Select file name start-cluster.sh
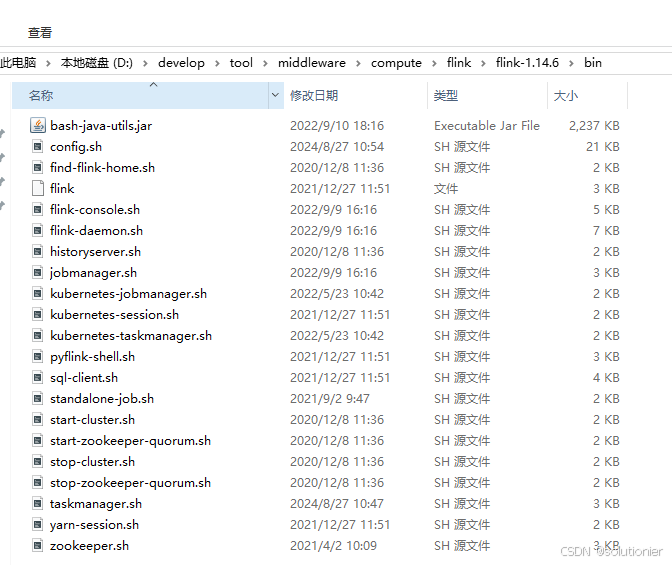 (93, 420)
